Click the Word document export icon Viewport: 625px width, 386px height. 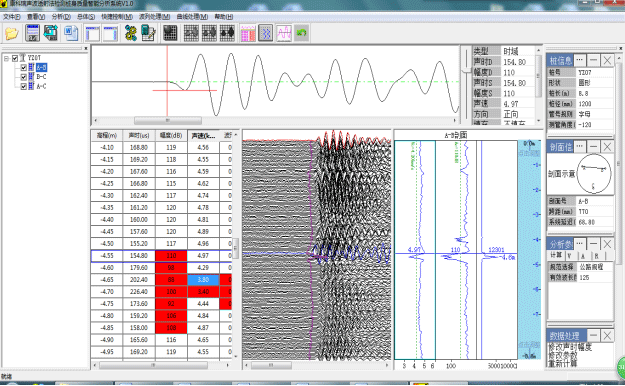tap(71, 33)
